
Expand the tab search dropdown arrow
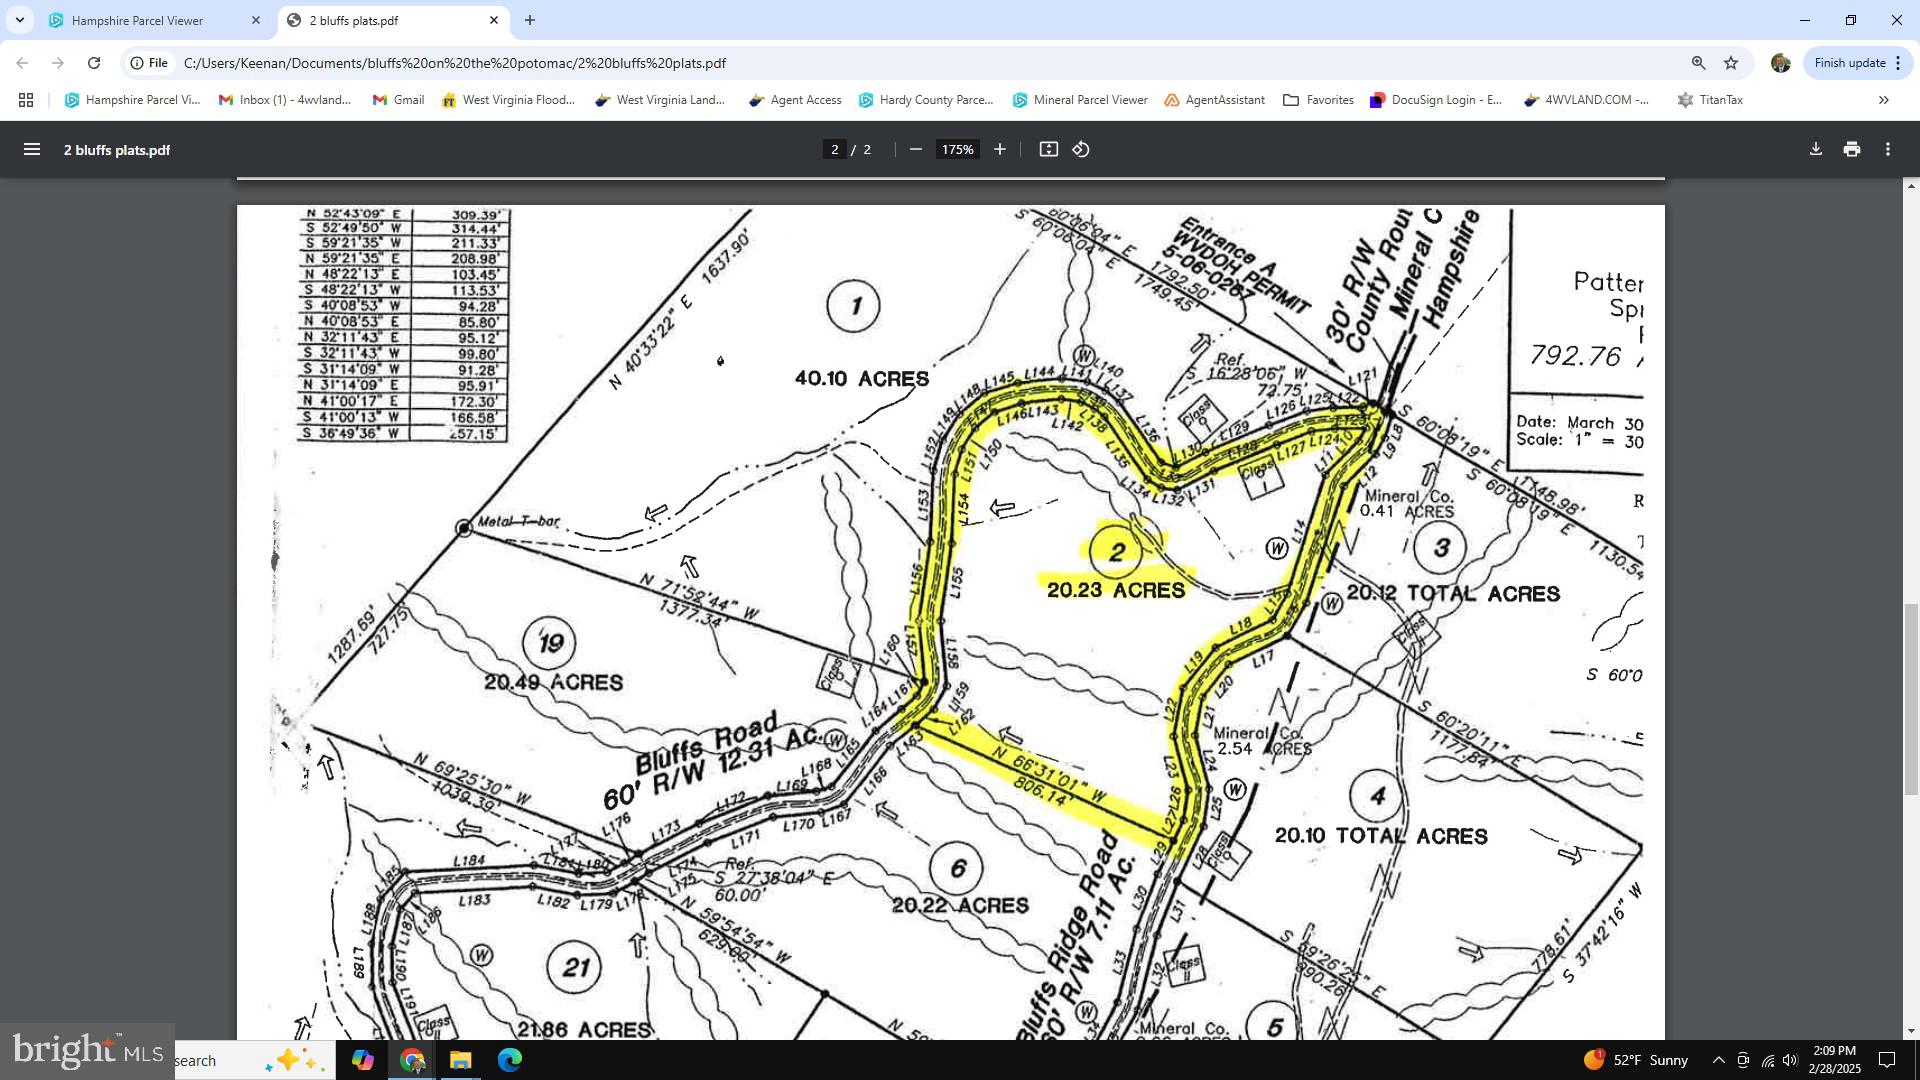click(19, 20)
